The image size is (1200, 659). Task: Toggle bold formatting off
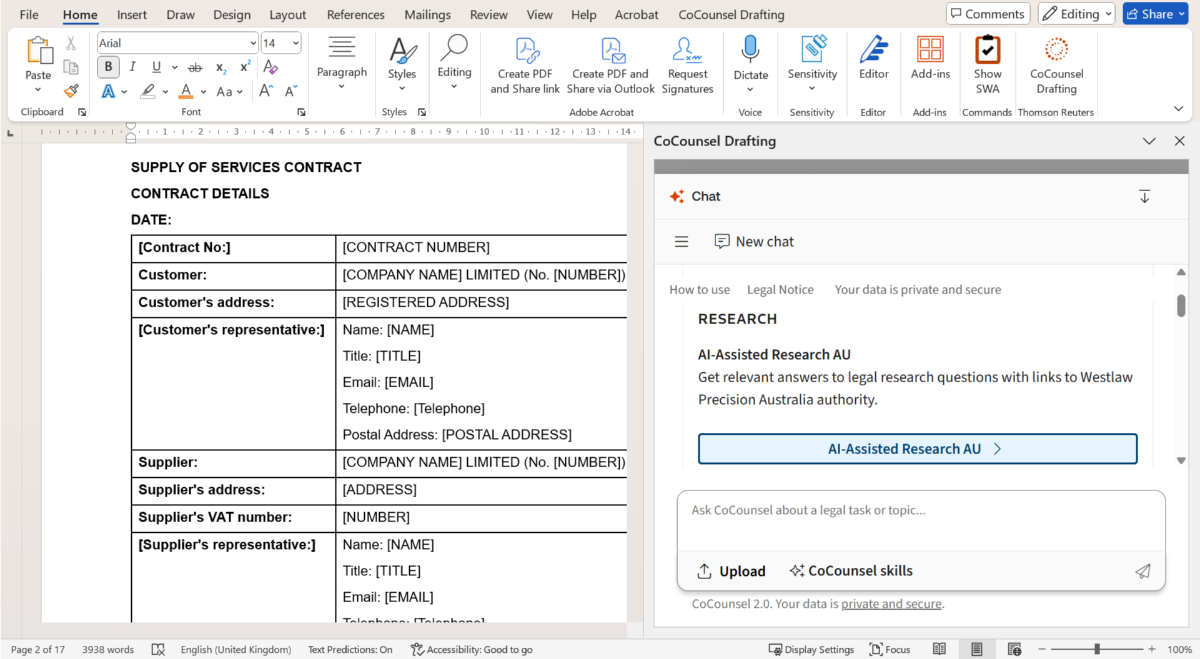(x=108, y=66)
